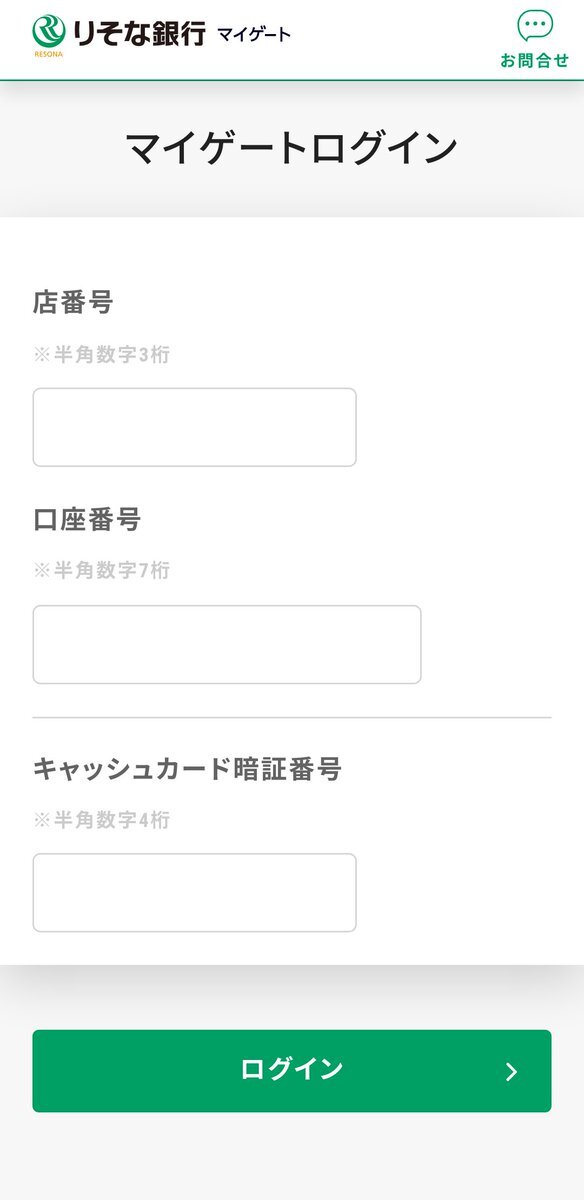Click the ※半角数字4桁 hint text

click(x=101, y=821)
